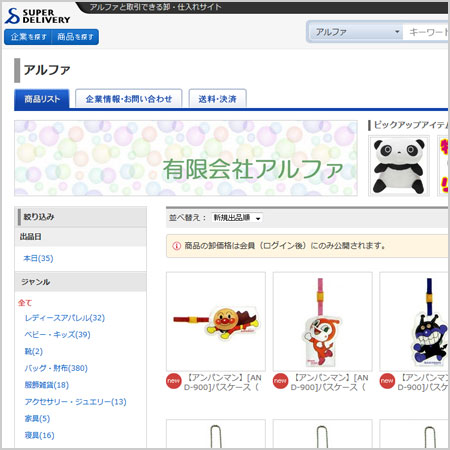The height and width of the screenshot is (450, 450).
Task: Switch to 企業情報・お問い合わせ tab
Action: point(129,99)
